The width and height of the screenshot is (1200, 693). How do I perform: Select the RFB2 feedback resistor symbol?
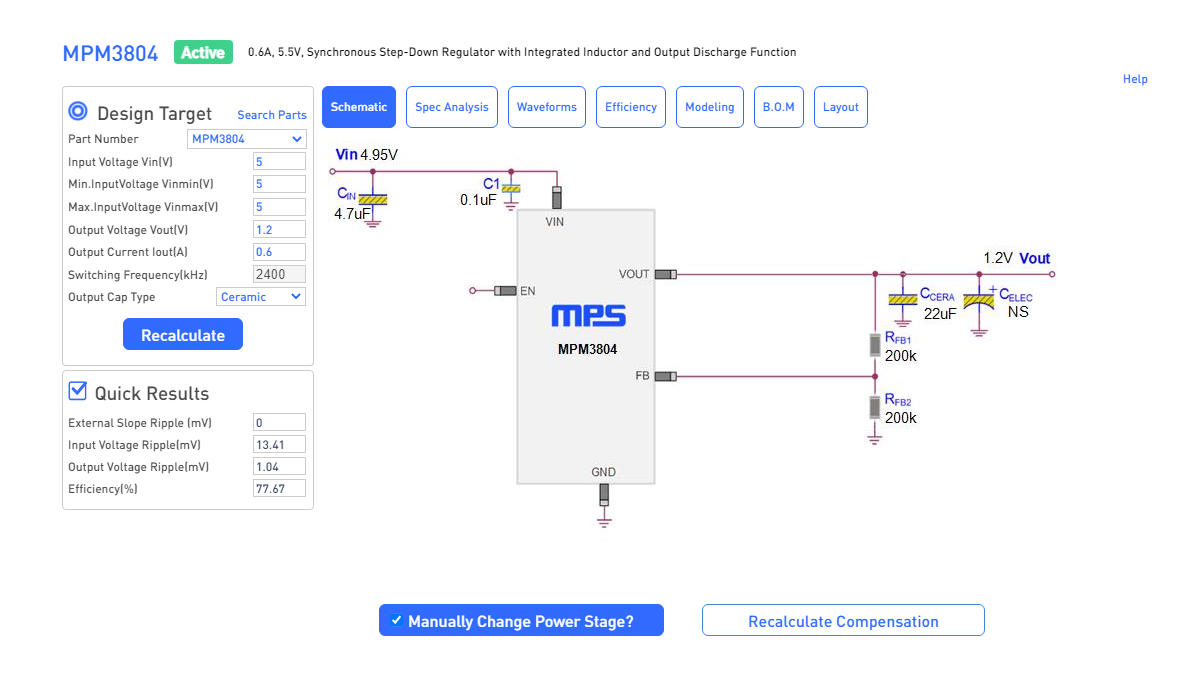click(875, 406)
